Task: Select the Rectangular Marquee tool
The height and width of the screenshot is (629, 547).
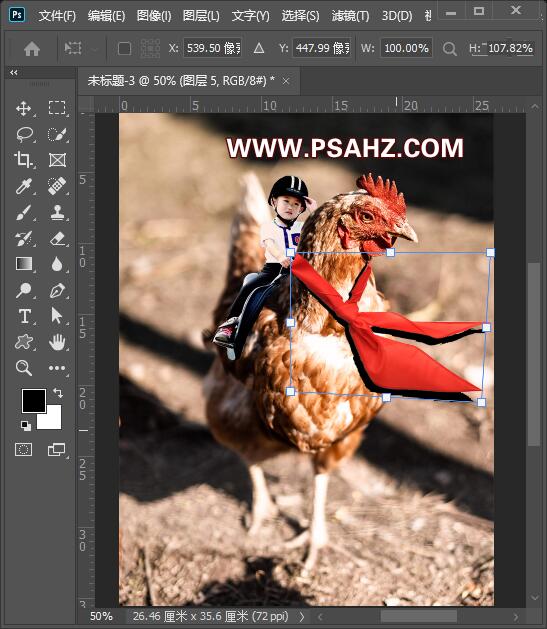Action: tap(57, 108)
